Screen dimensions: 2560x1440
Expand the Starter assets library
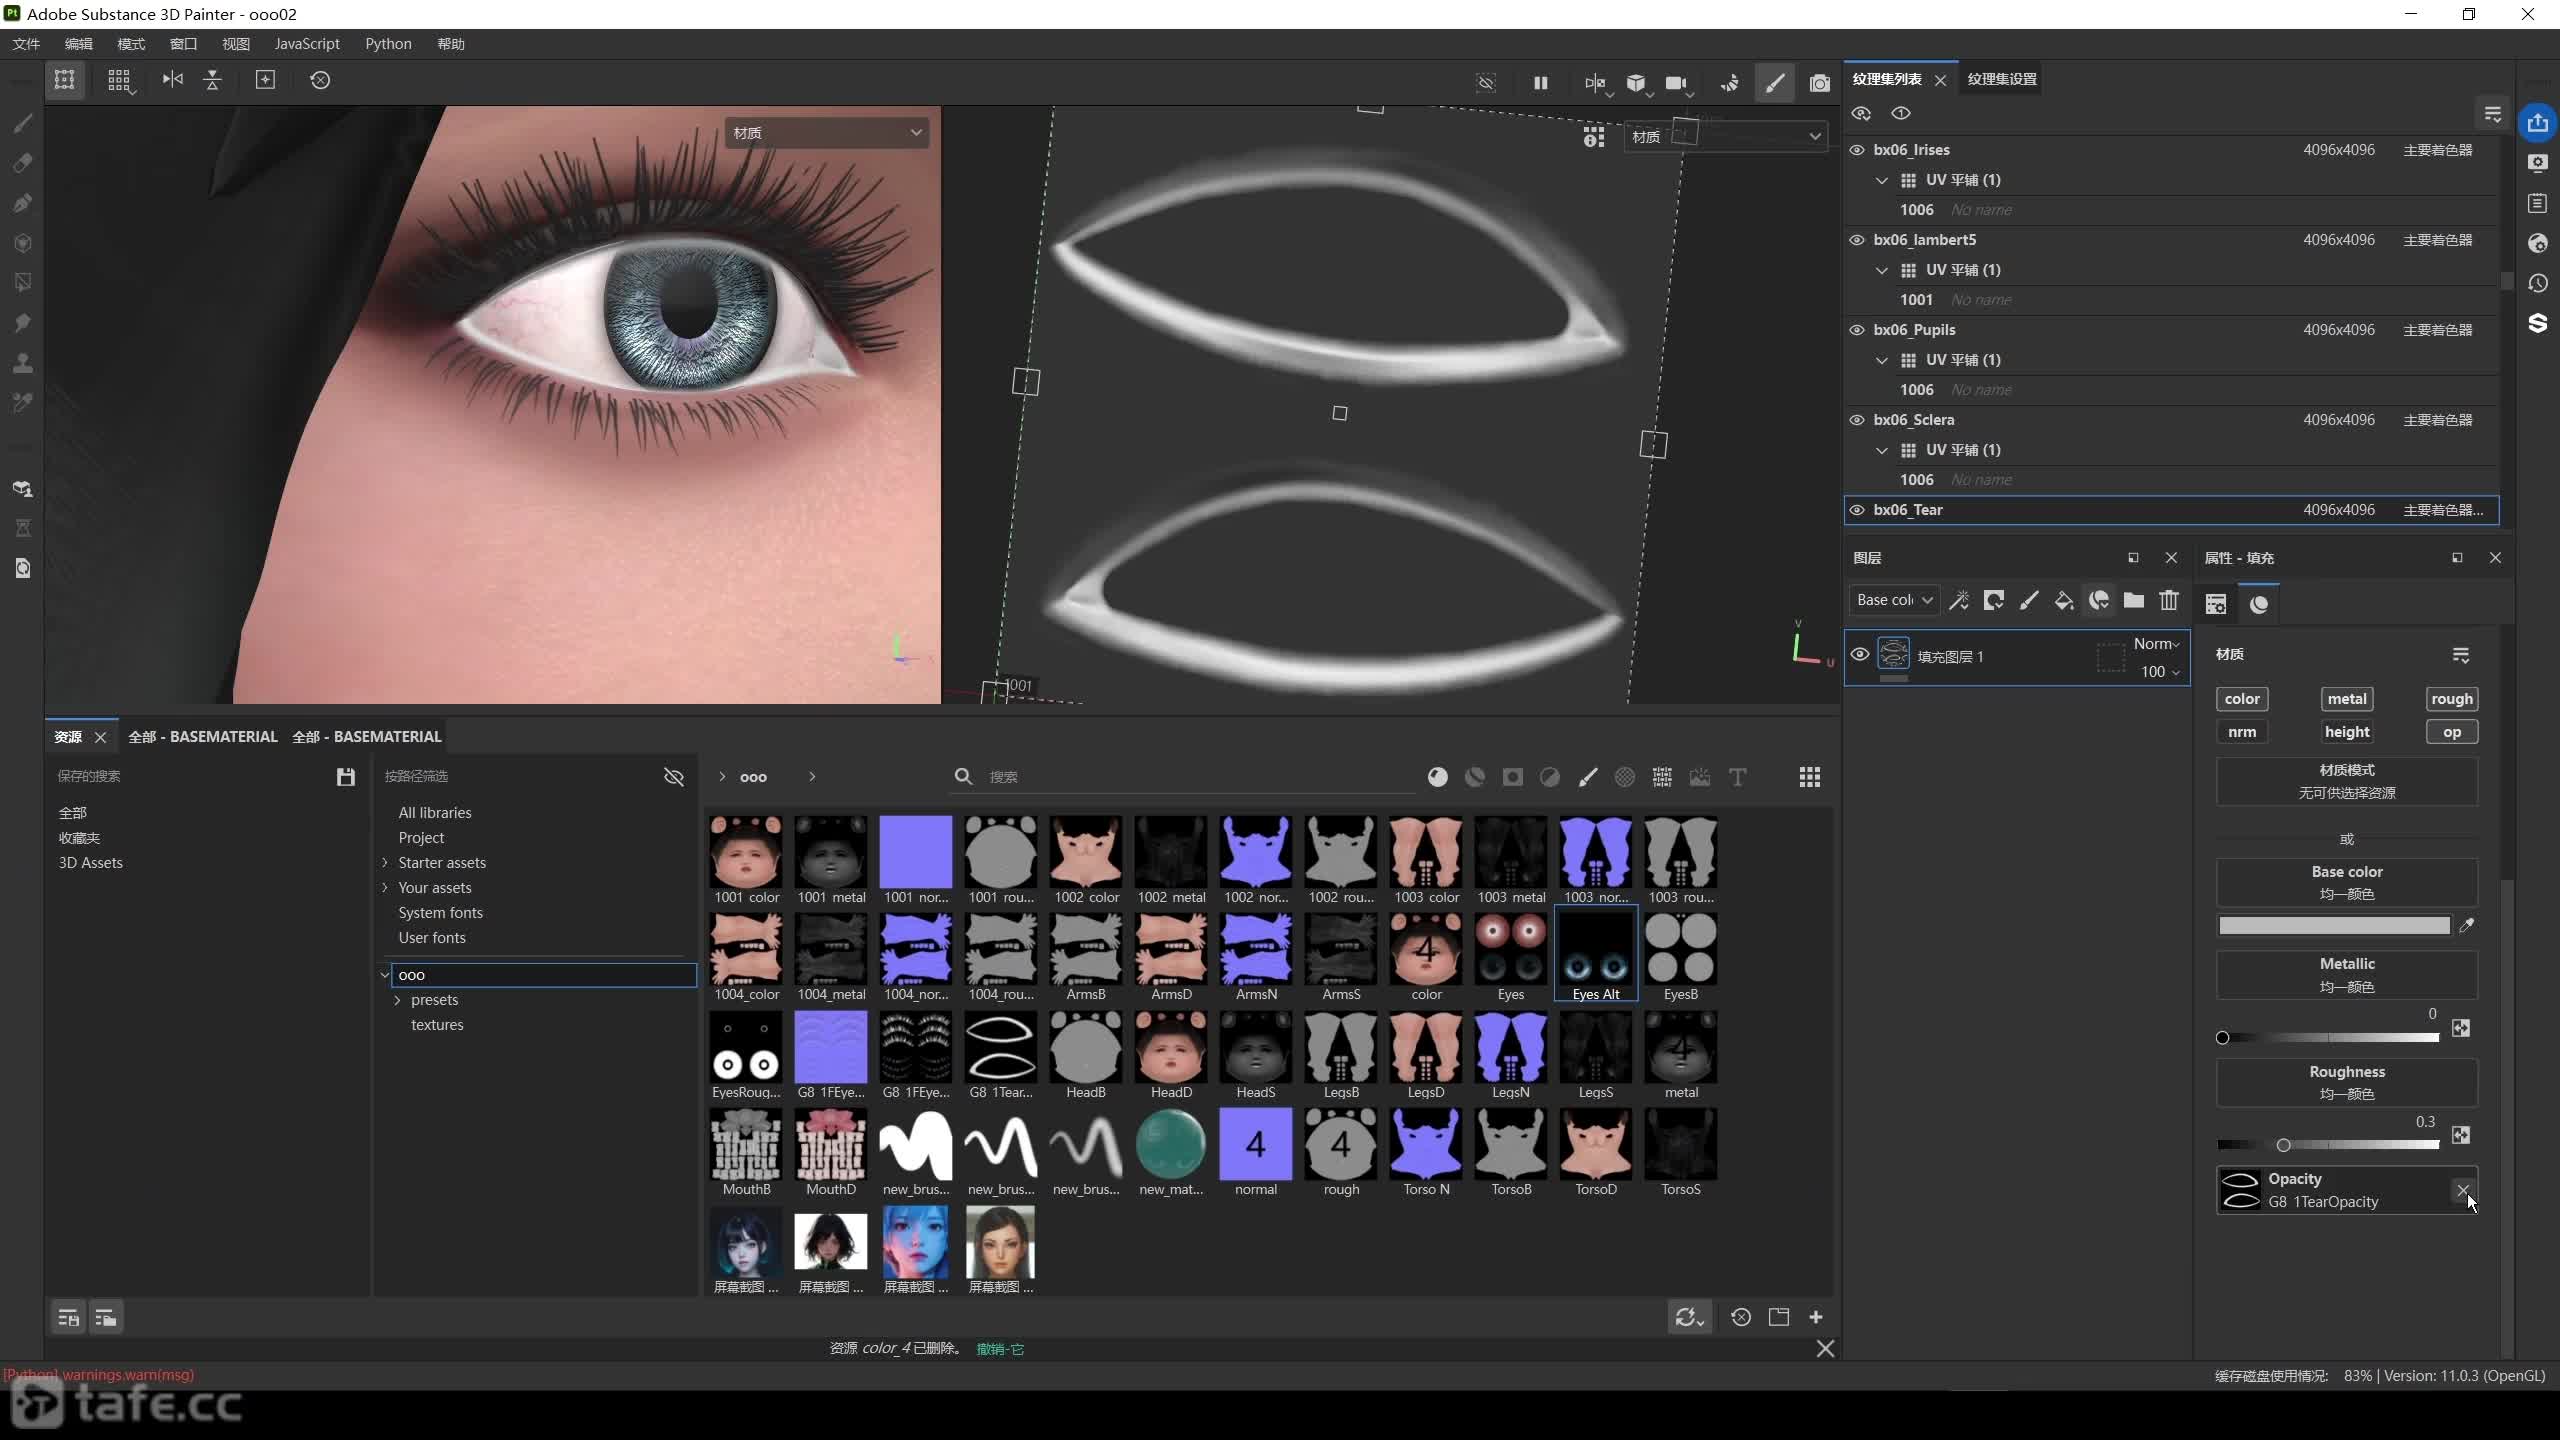coord(385,862)
